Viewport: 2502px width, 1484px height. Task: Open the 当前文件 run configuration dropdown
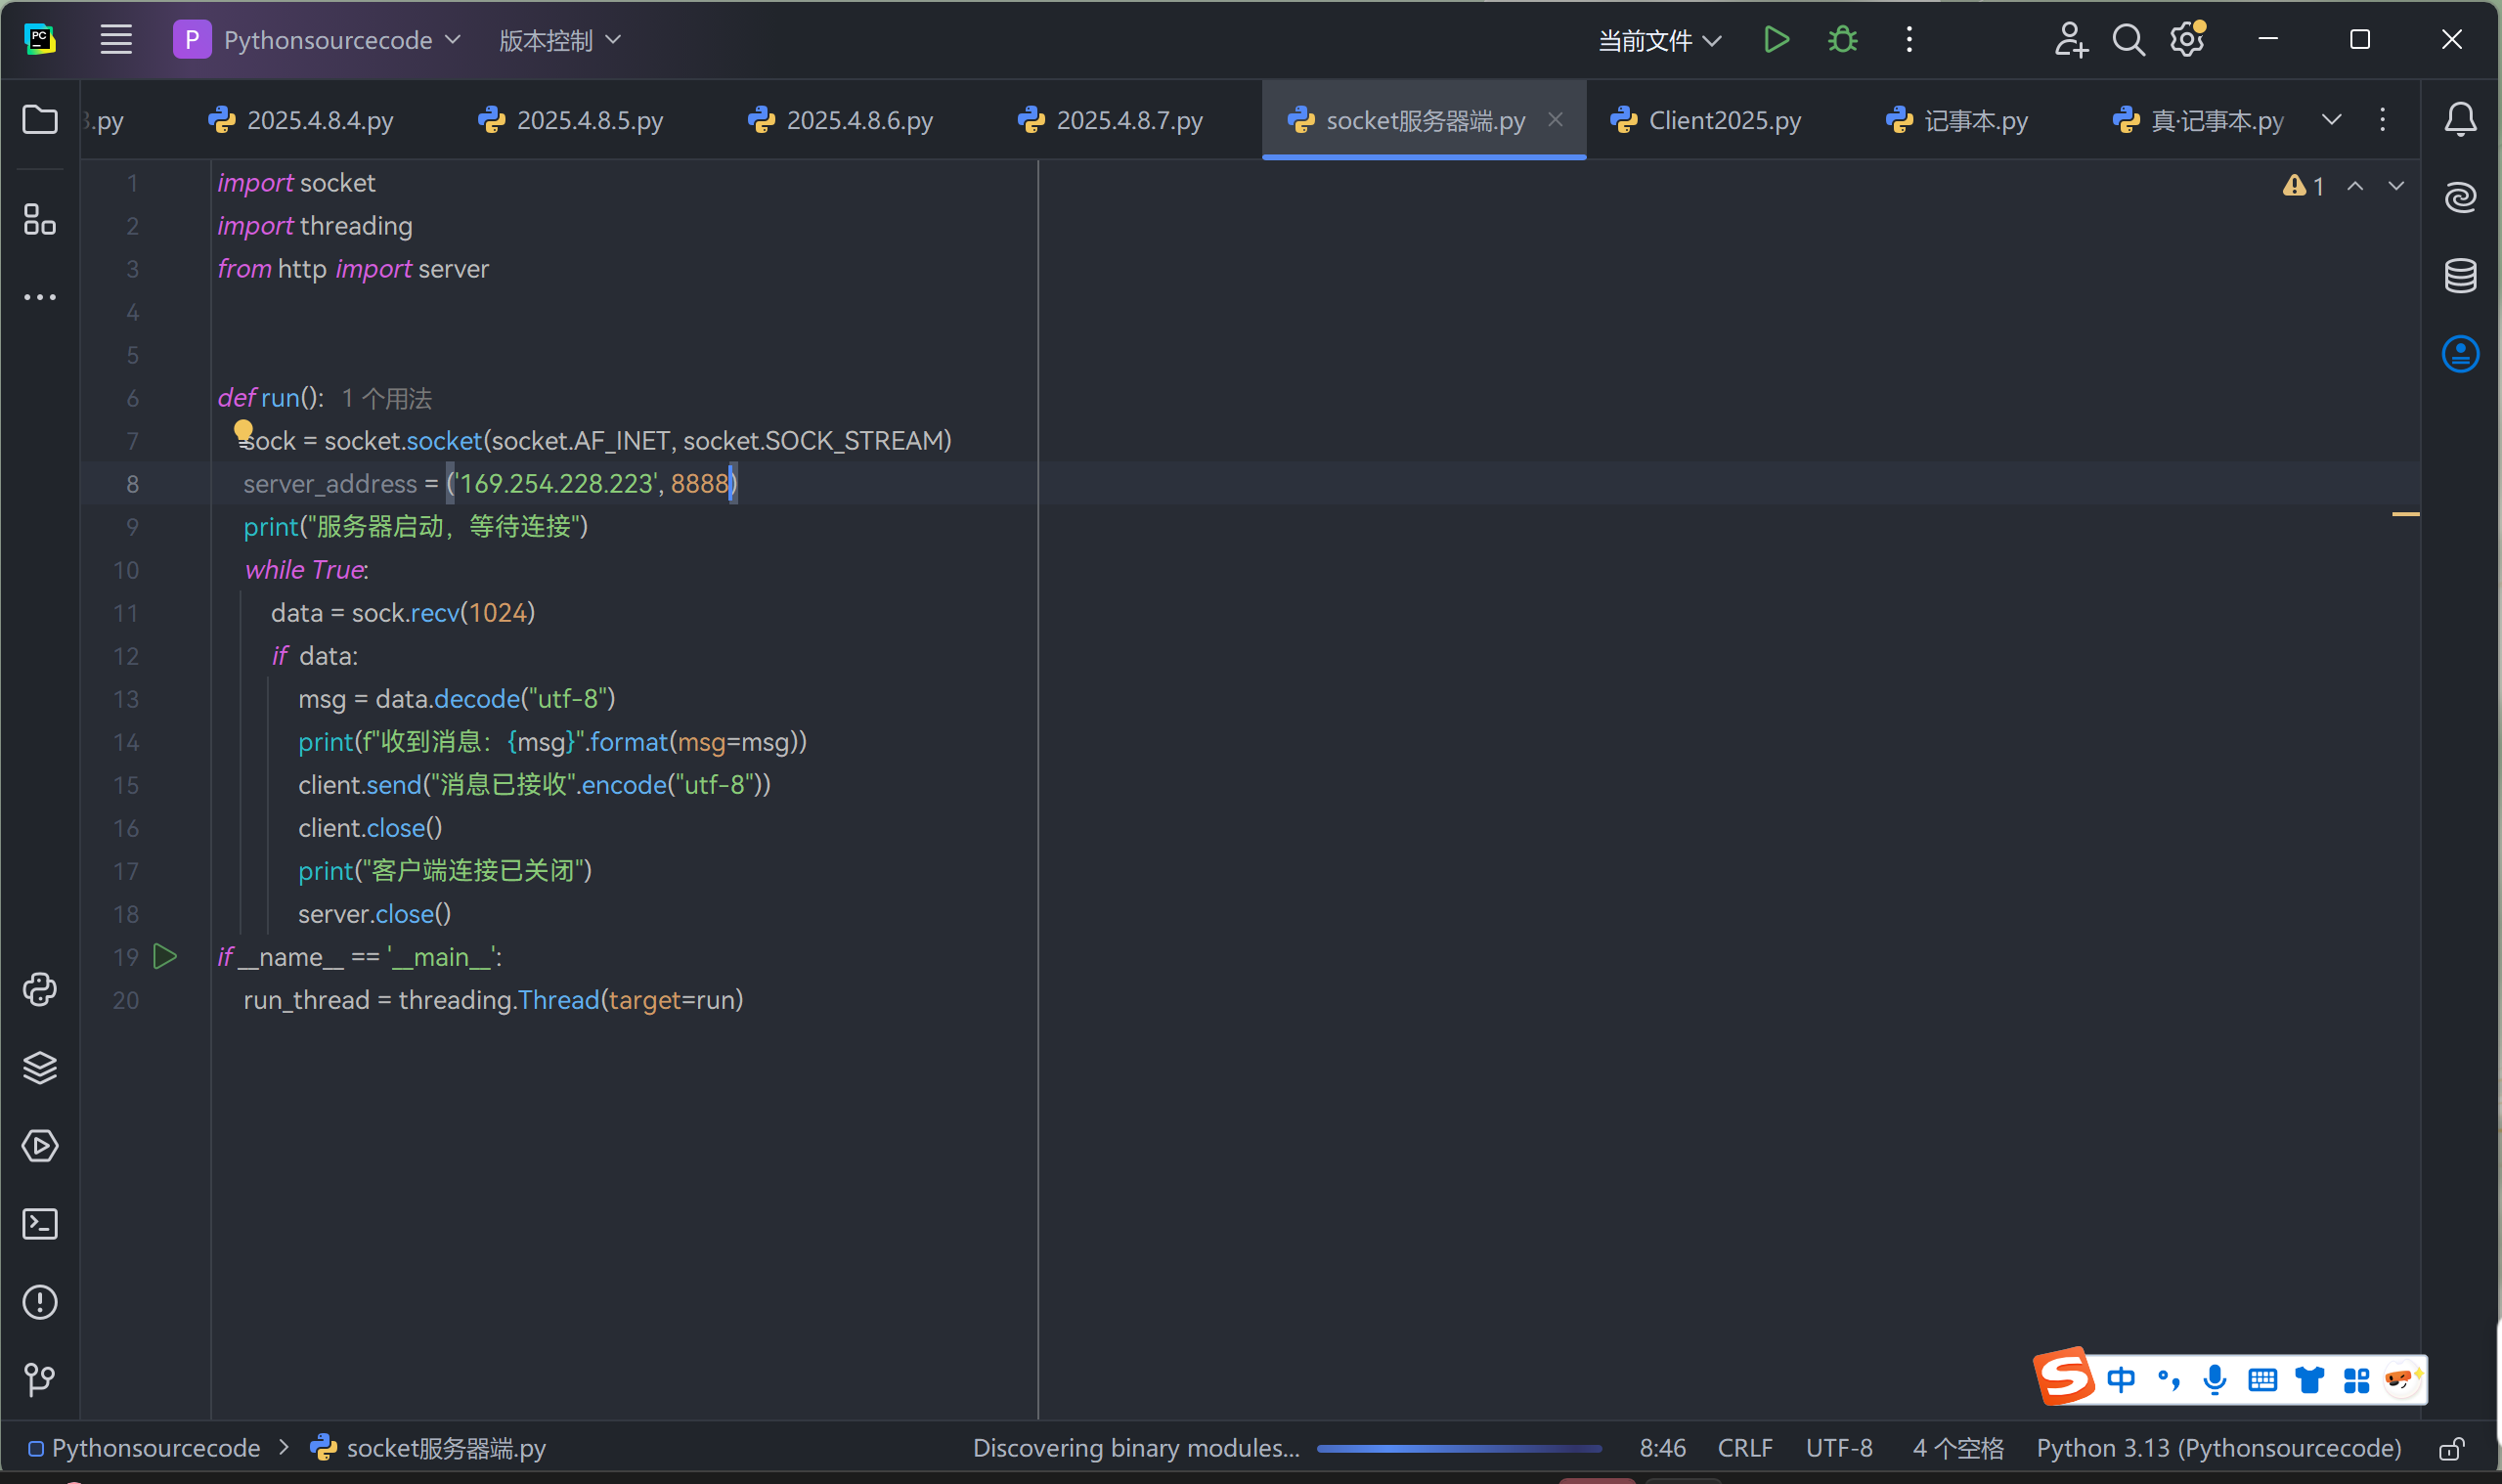[1658, 40]
